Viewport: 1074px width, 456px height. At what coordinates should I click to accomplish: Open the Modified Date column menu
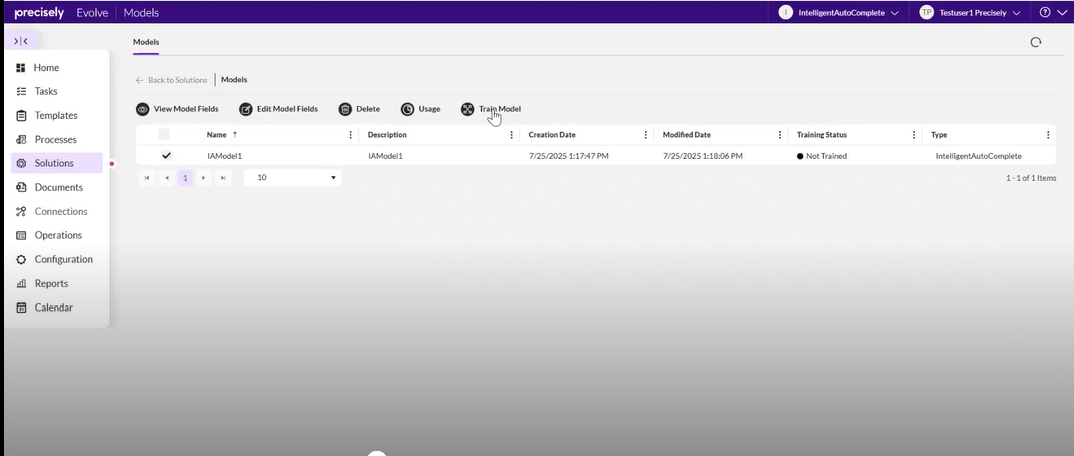click(779, 135)
